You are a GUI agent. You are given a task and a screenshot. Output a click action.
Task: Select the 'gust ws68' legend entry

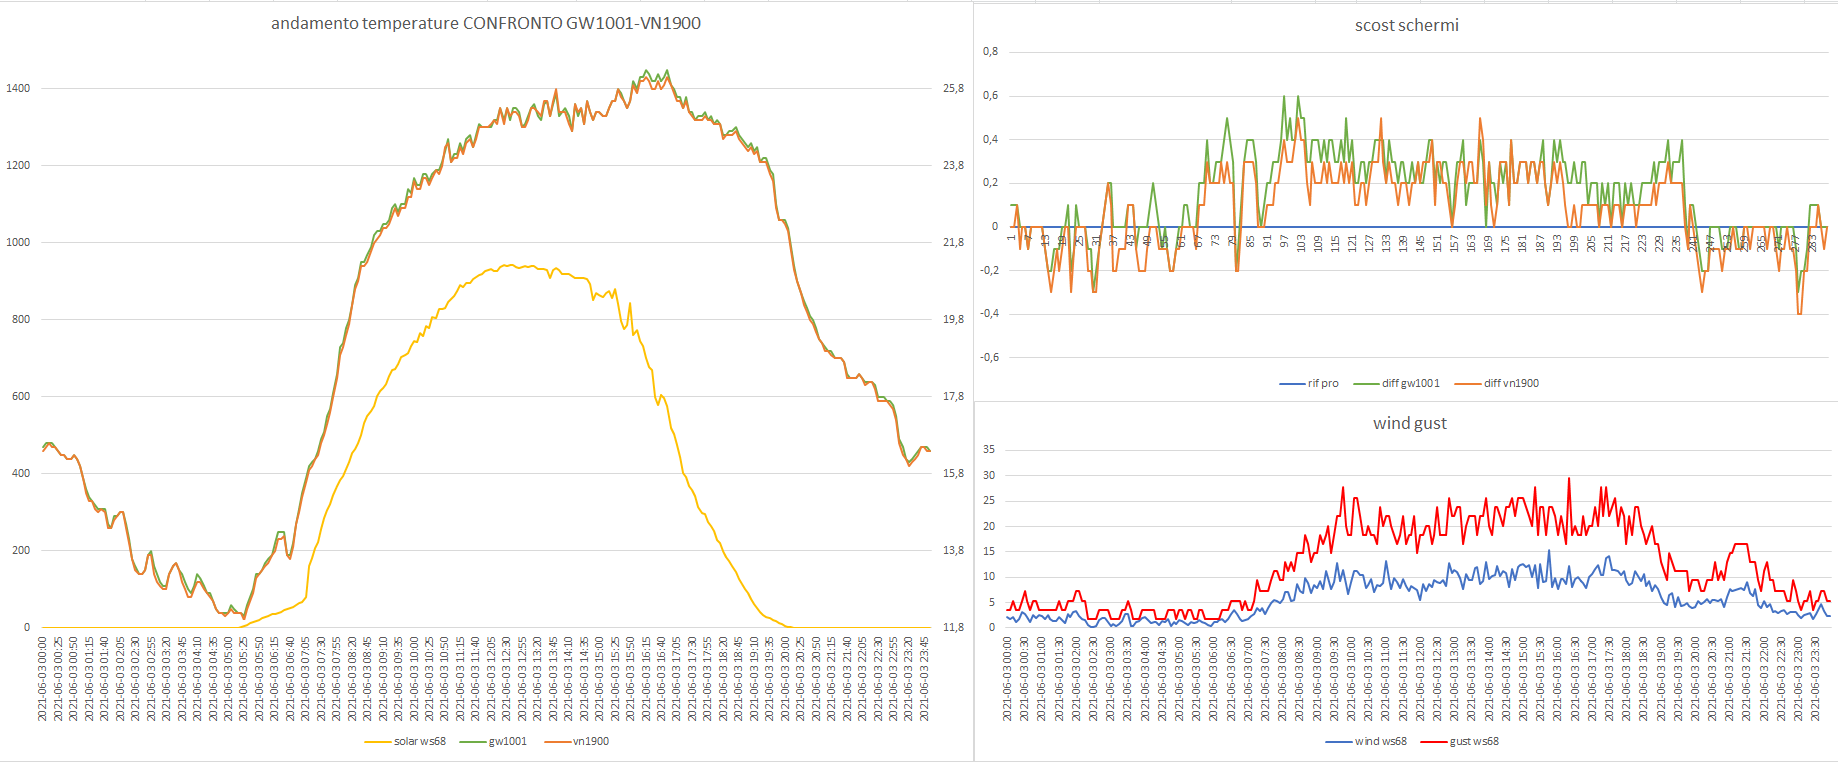(1474, 741)
